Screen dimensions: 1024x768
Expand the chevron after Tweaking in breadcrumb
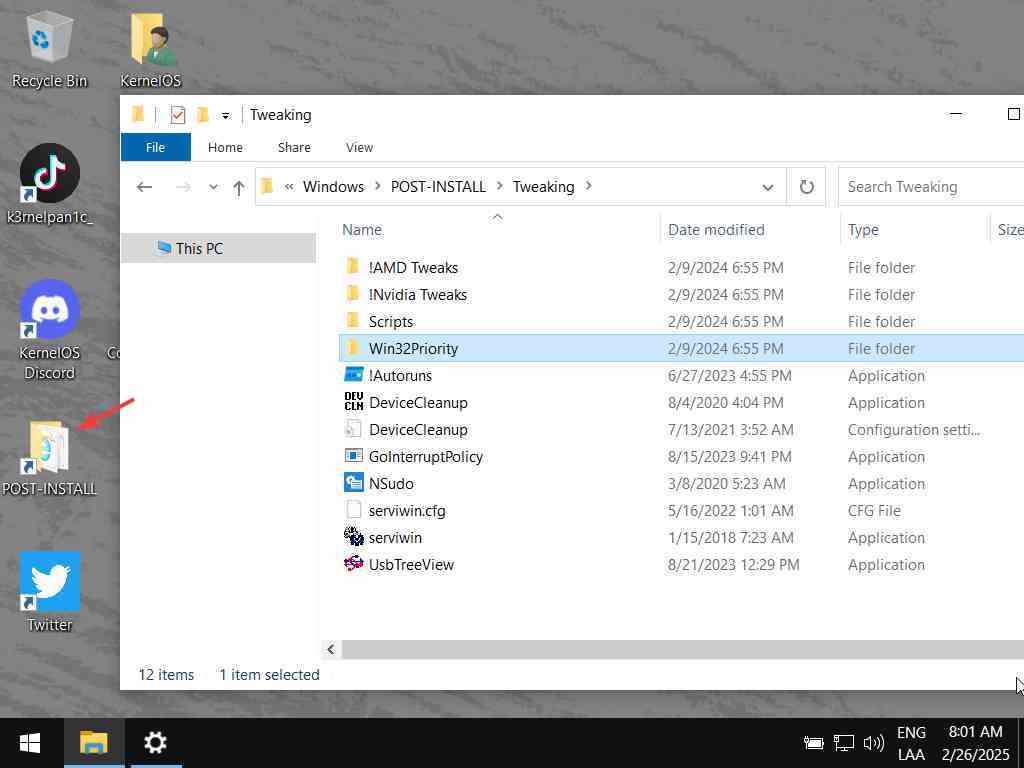[588, 186]
